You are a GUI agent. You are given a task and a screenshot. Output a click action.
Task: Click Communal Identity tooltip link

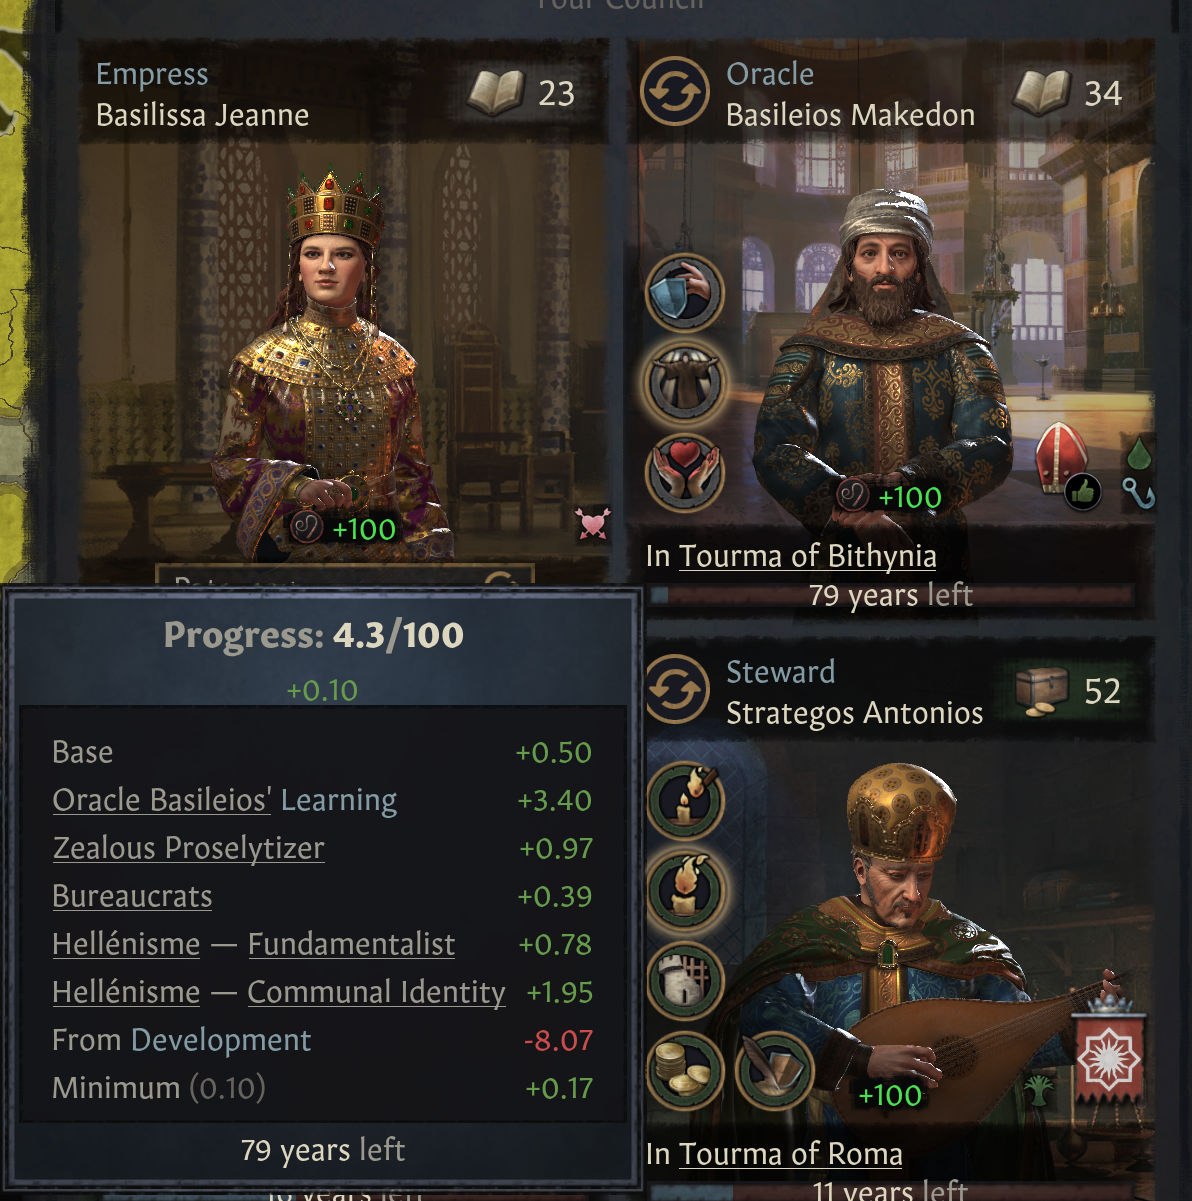click(x=376, y=992)
